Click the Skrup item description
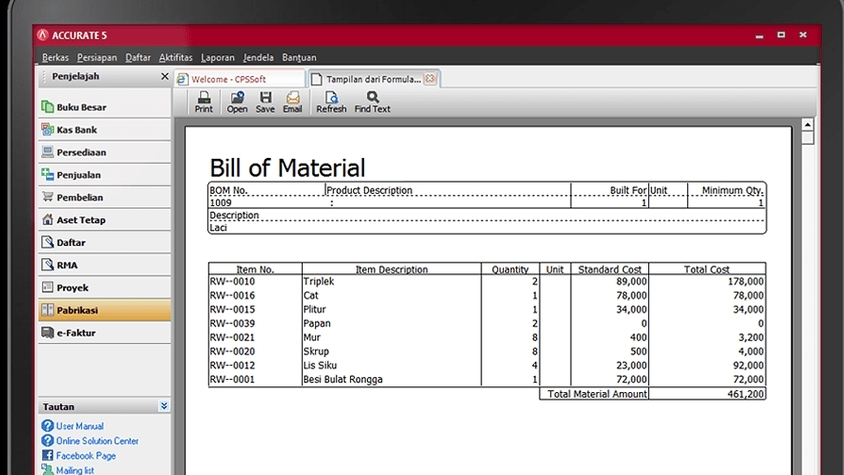Image resolution: width=844 pixels, height=475 pixels. click(x=316, y=352)
